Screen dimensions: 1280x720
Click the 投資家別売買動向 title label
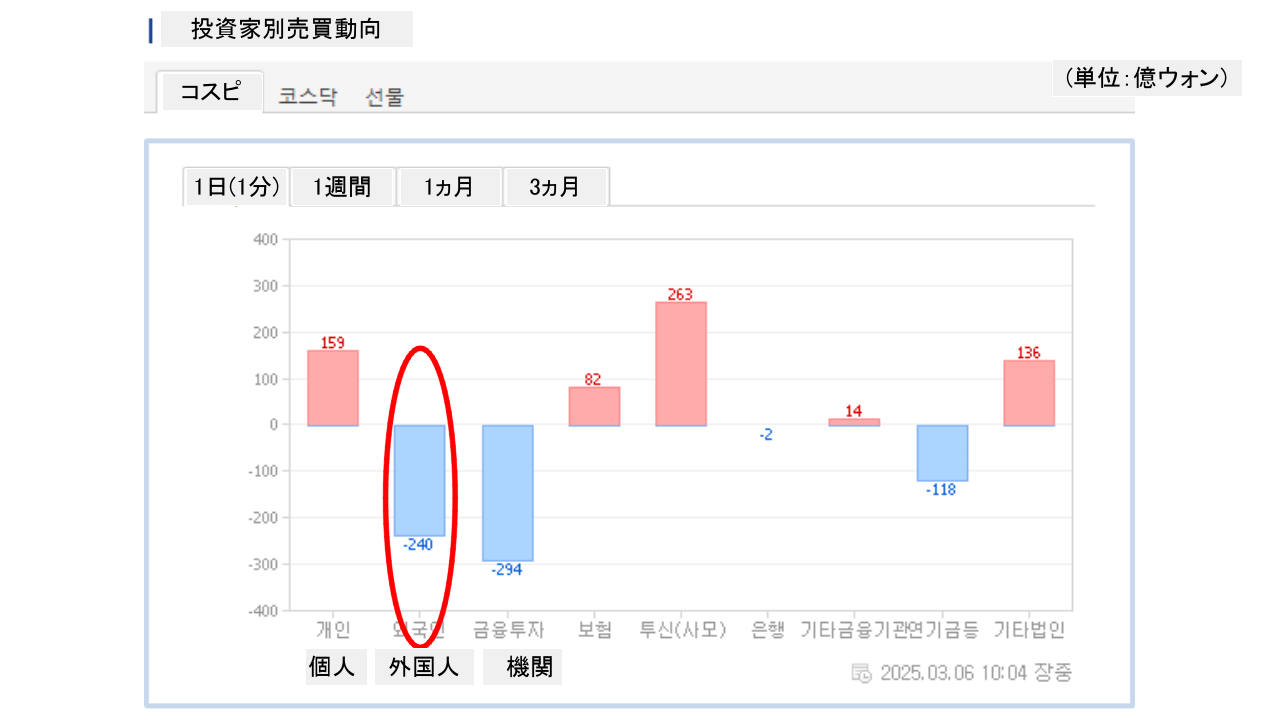(286, 29)
